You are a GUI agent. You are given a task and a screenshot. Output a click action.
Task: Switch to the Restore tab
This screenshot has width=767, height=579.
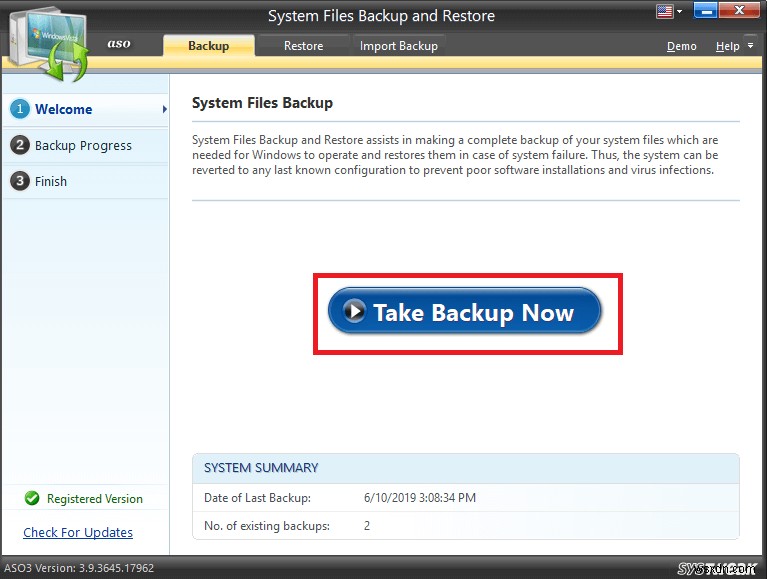[303, 45]
